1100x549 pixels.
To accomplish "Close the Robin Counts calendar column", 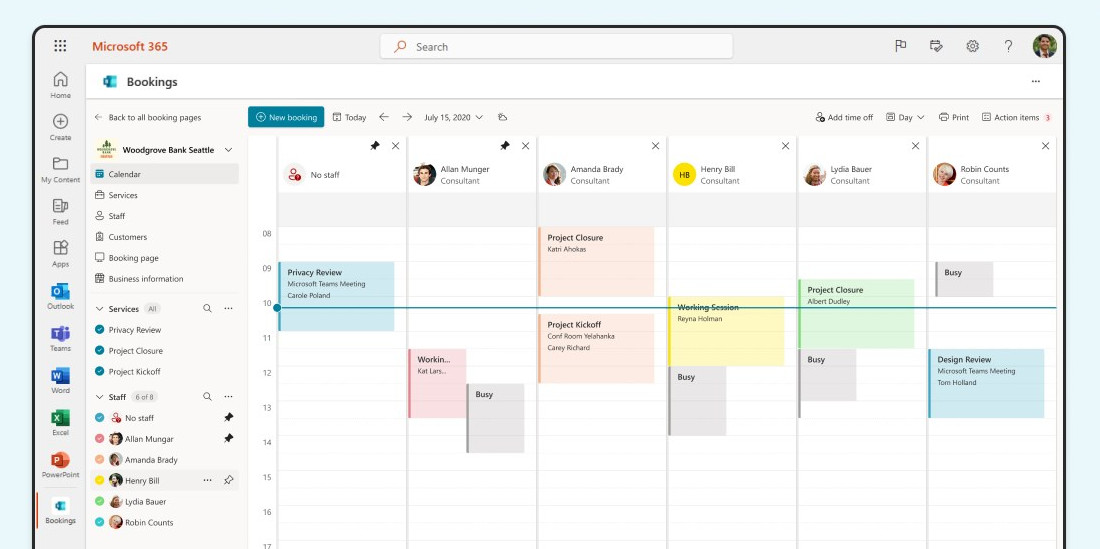I will tap(1045, 146).
